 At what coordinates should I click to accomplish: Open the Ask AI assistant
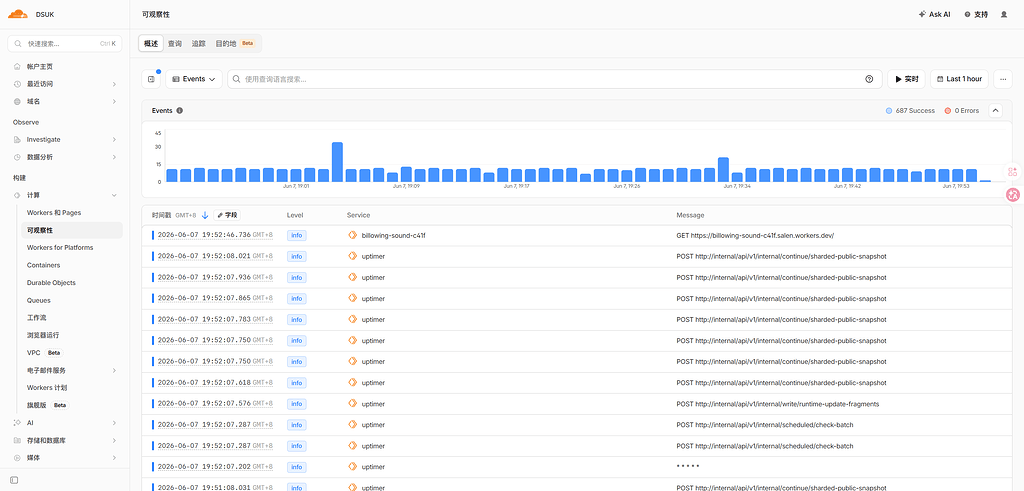(935, 14)
